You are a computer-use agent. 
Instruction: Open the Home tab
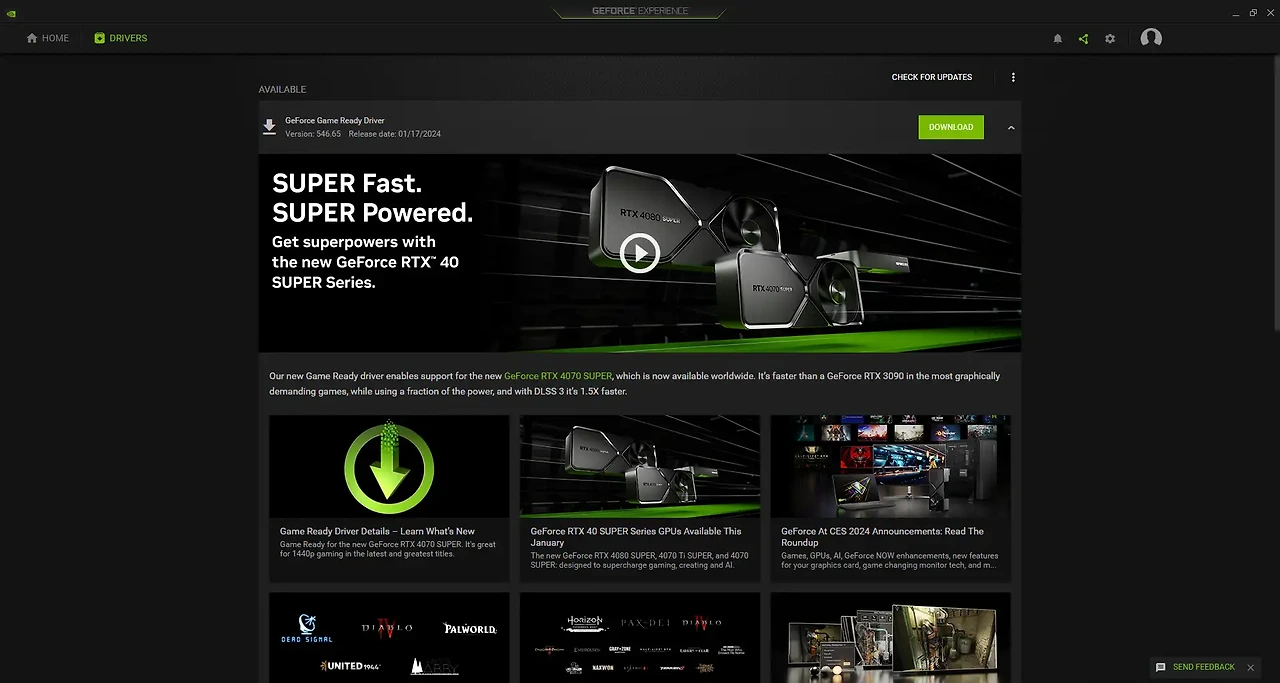point(48,38)
